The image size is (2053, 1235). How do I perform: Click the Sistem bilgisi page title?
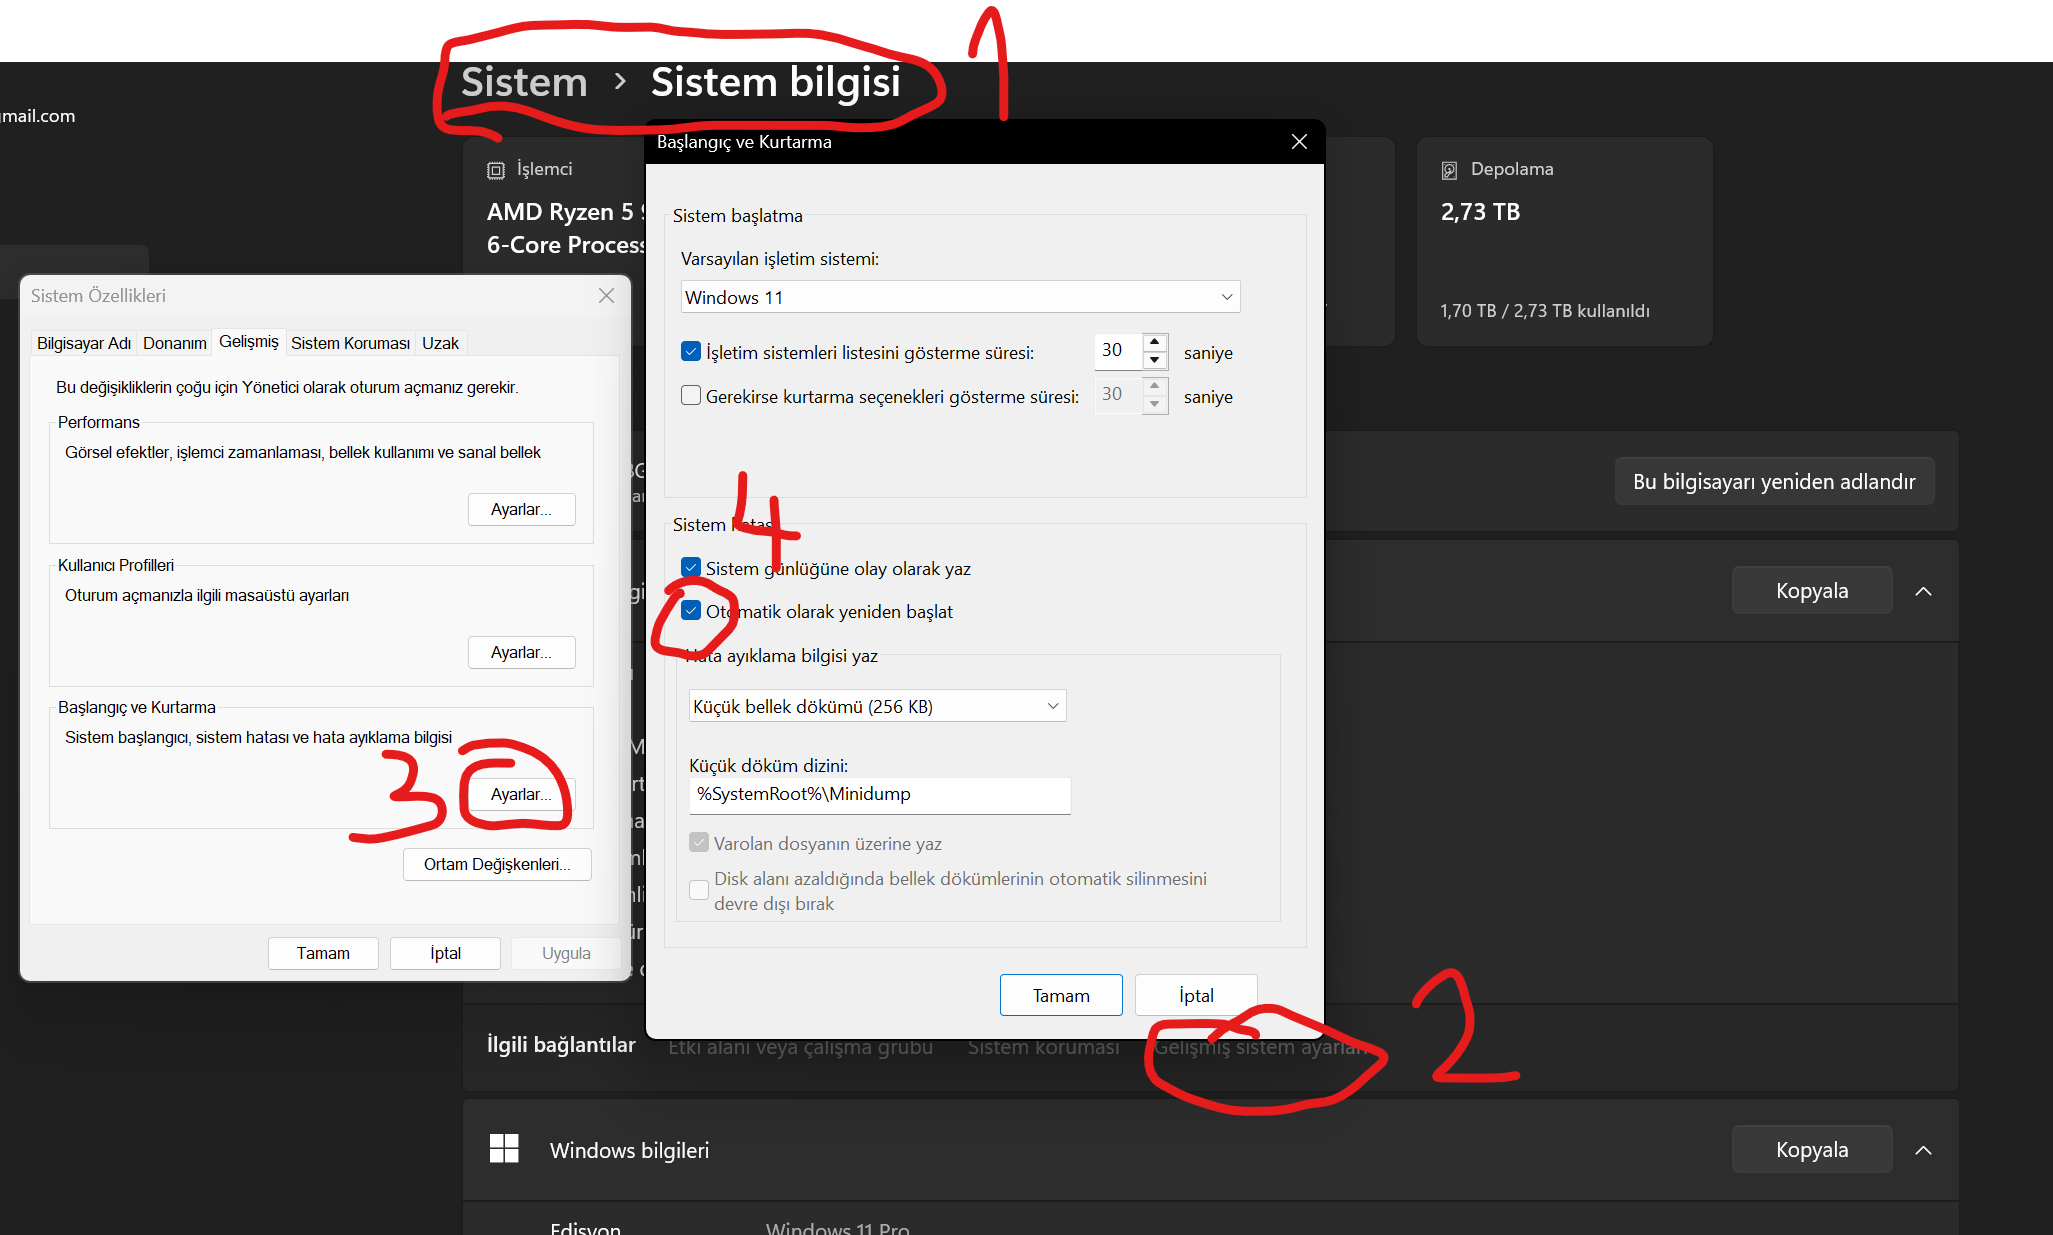click(x=776, y=82)
